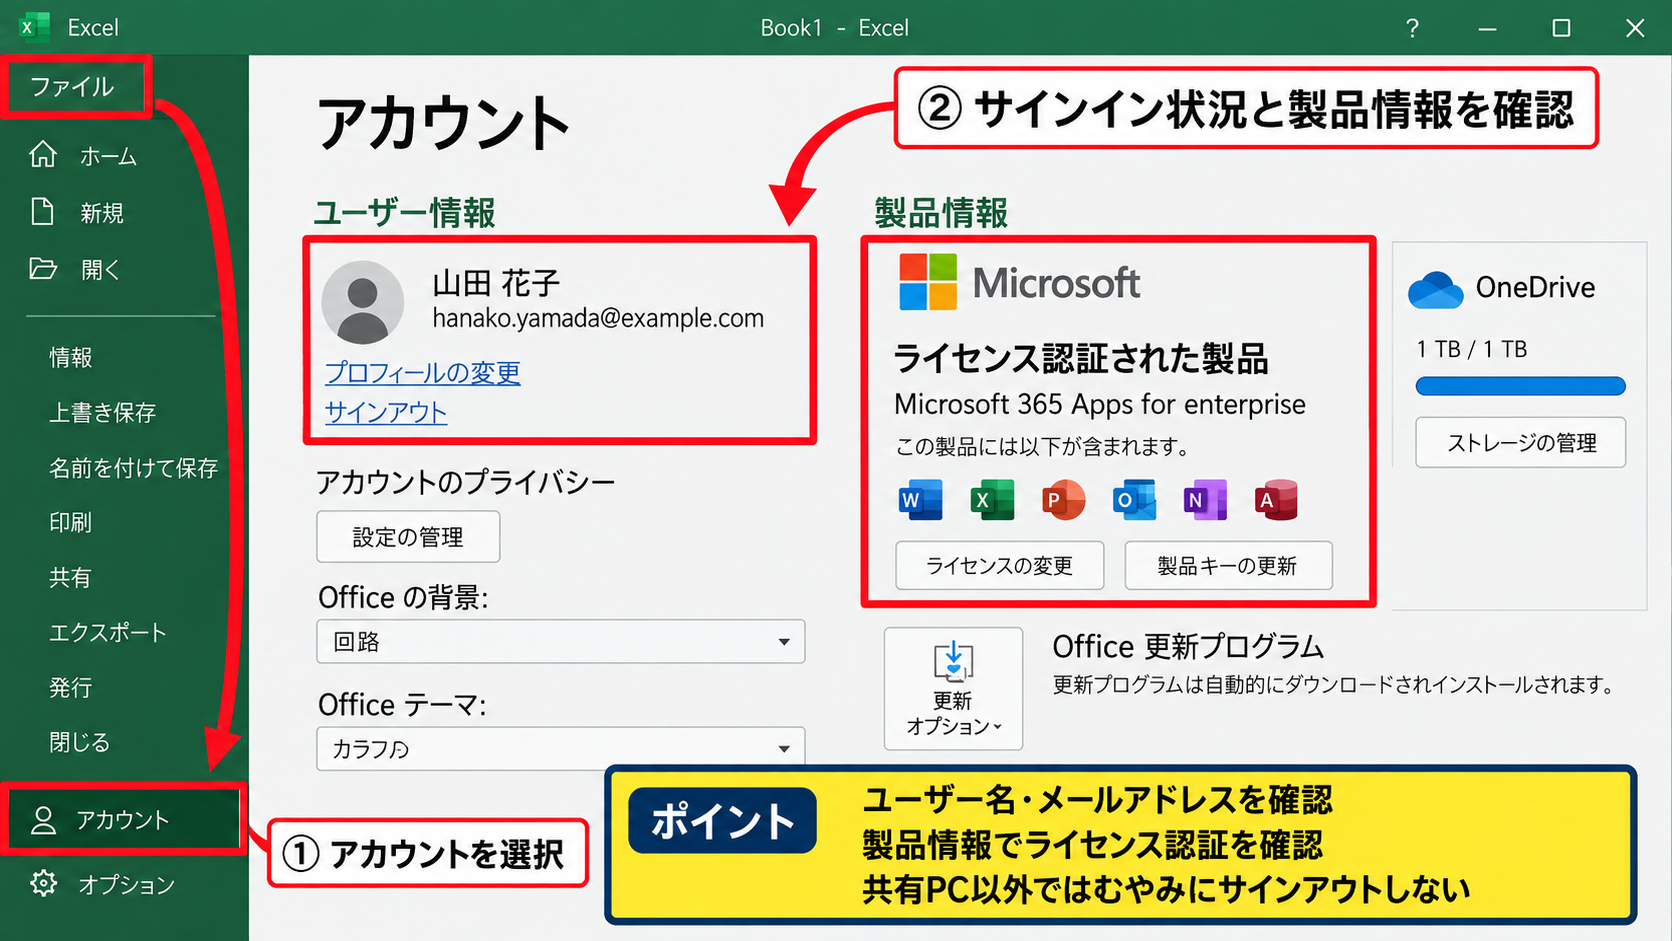Open the 共有 page
Image resolution: width=1672 pixels, height=941 pixels.
(x=71, y=578)
